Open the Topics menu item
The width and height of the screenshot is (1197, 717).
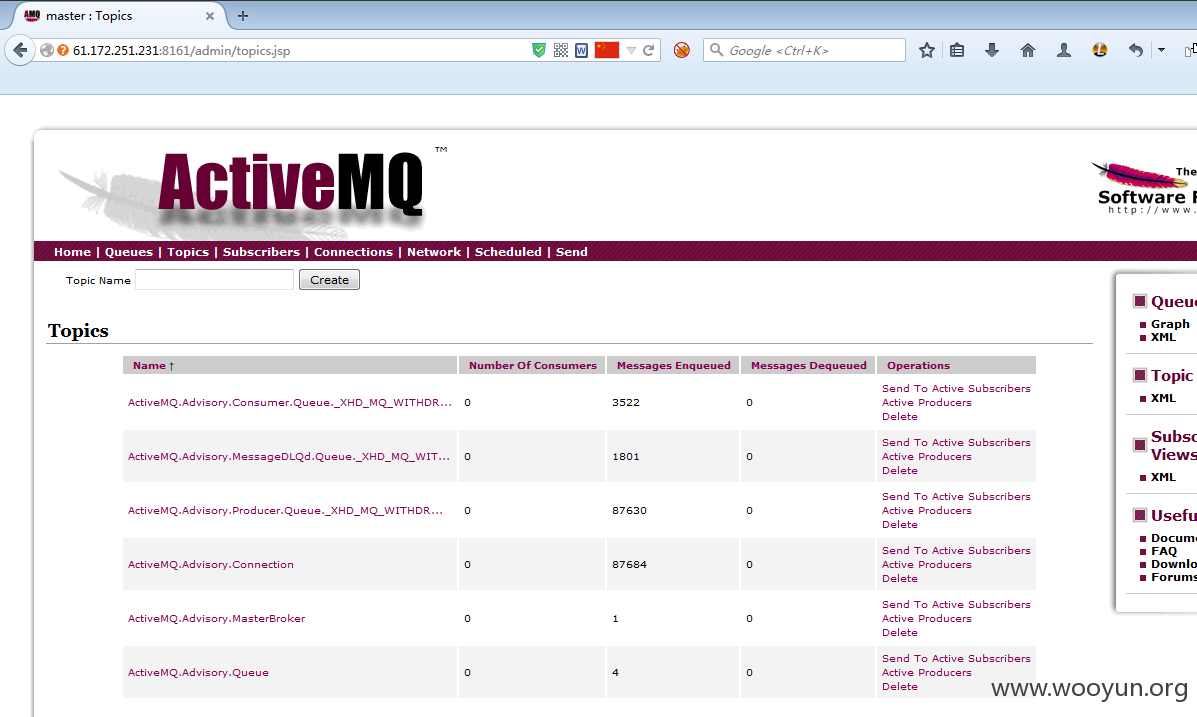pos(188,252)
